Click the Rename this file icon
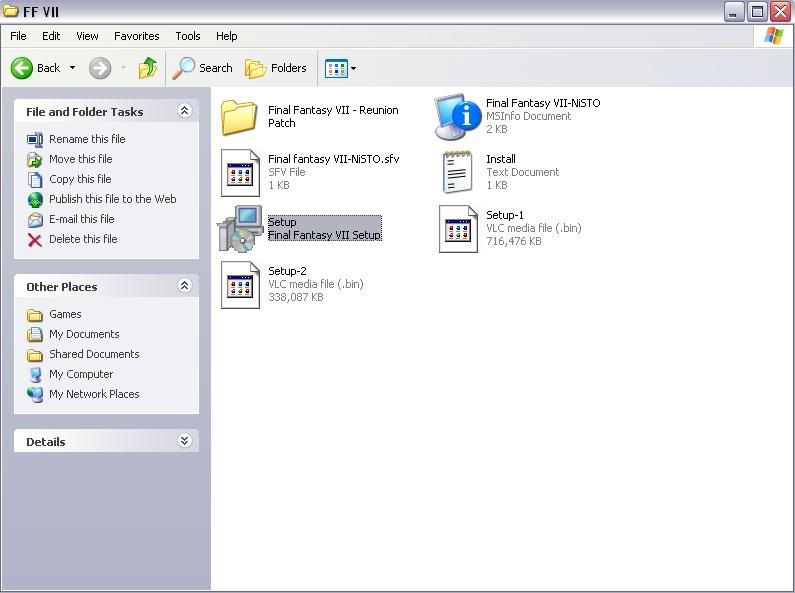This screenshot has width=795, height=593. [x=35, y=139]
